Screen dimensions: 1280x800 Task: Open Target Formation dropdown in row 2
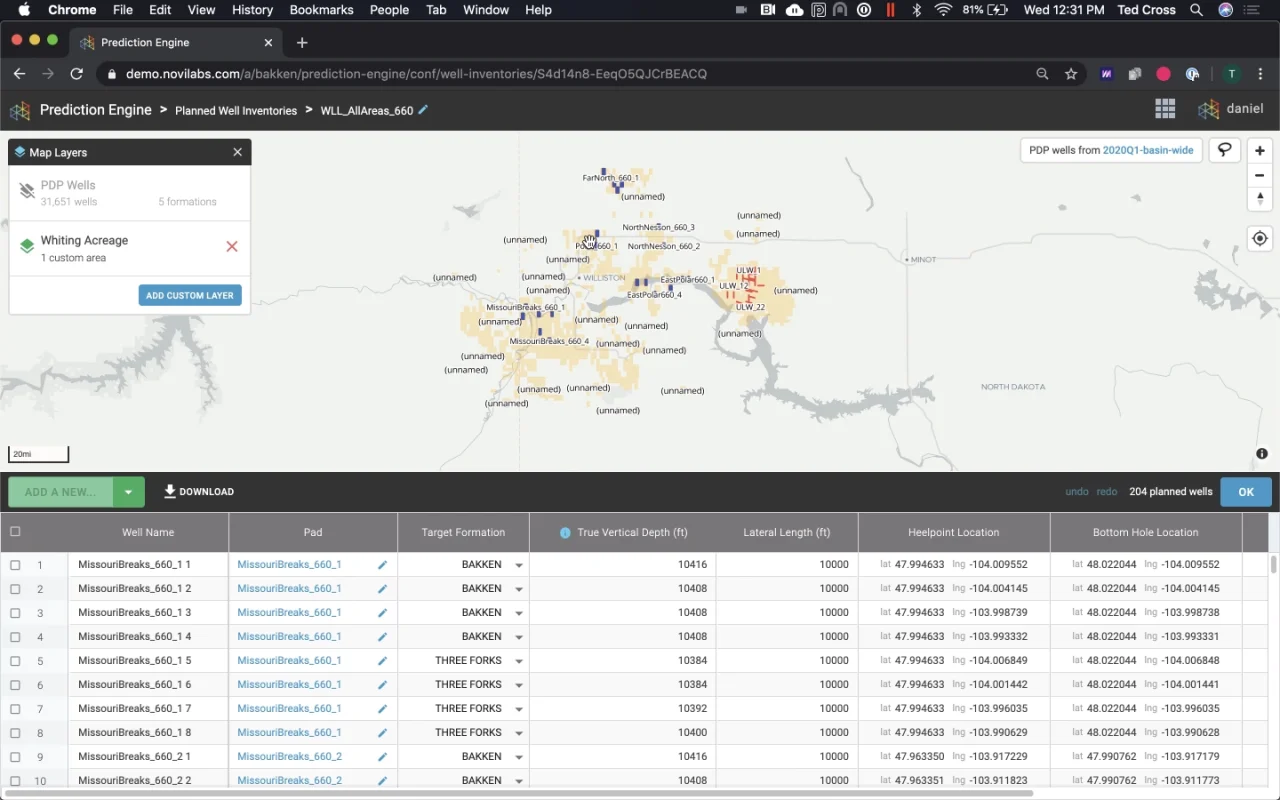tap(519, 589)
